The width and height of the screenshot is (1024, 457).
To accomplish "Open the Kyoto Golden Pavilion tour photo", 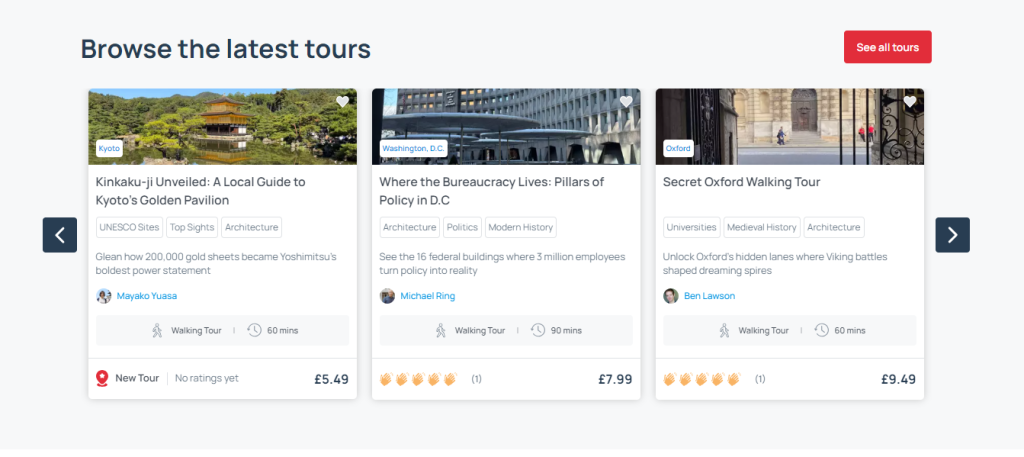I will tap(222, 126).
